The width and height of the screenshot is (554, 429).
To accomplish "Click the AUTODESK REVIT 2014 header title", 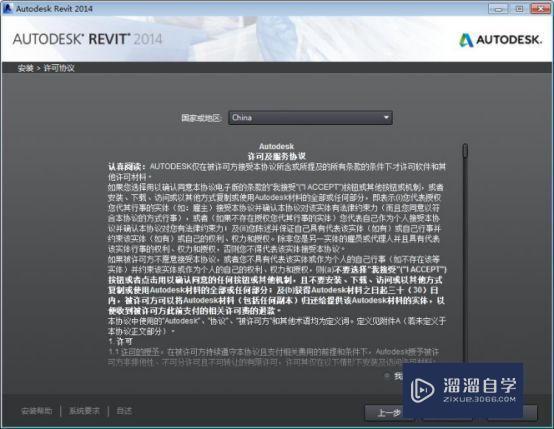I will [x=87, y=39].
